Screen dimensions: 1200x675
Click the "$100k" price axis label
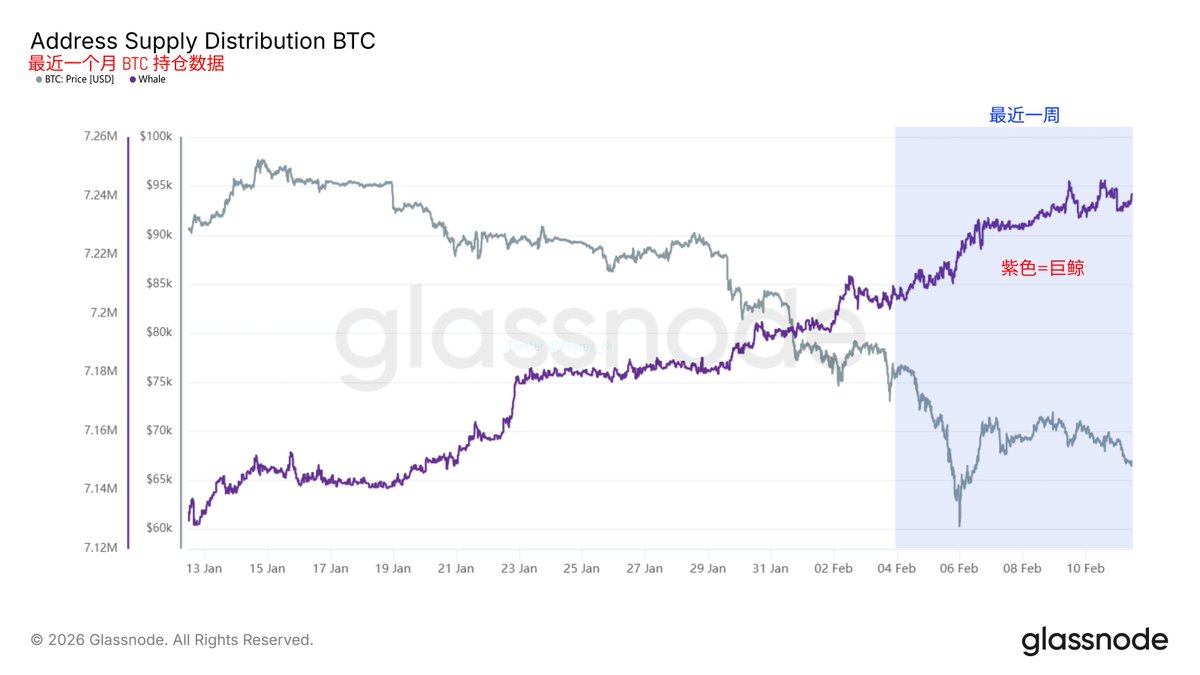pyautogui.click(x=157, y=136)
